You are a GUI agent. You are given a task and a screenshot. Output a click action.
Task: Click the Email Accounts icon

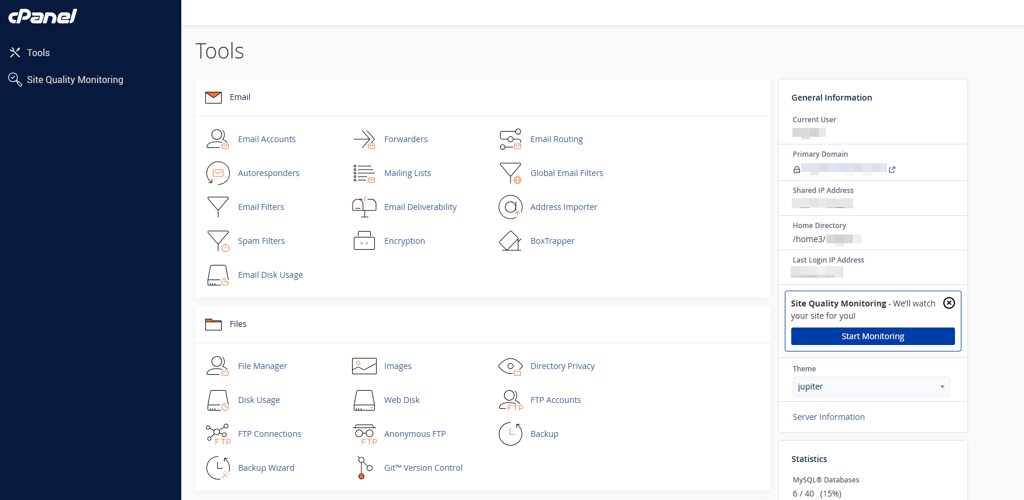(217, 139)
